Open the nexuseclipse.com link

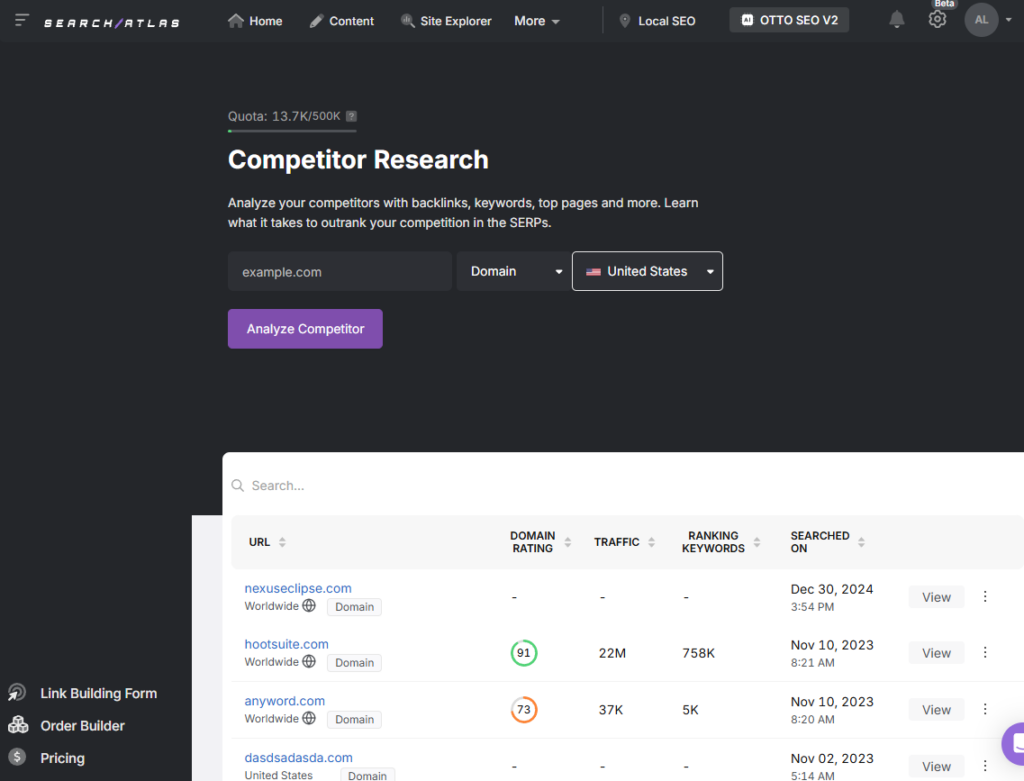298,588
